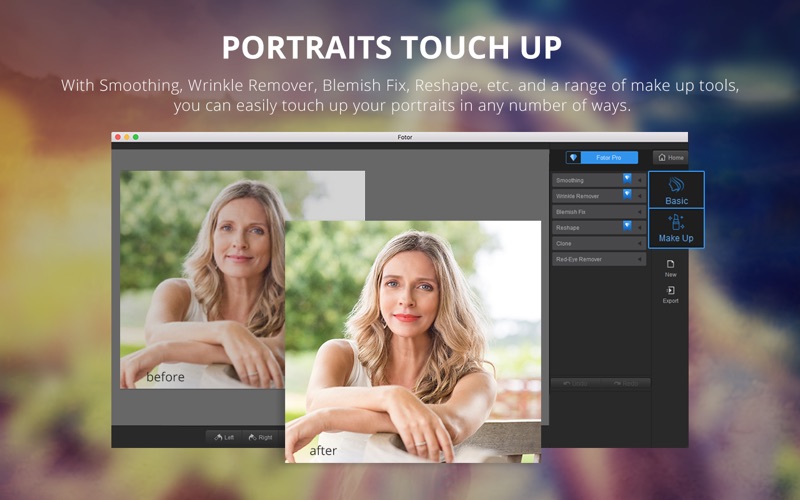Open the Clone tool row

pos(598,243)
